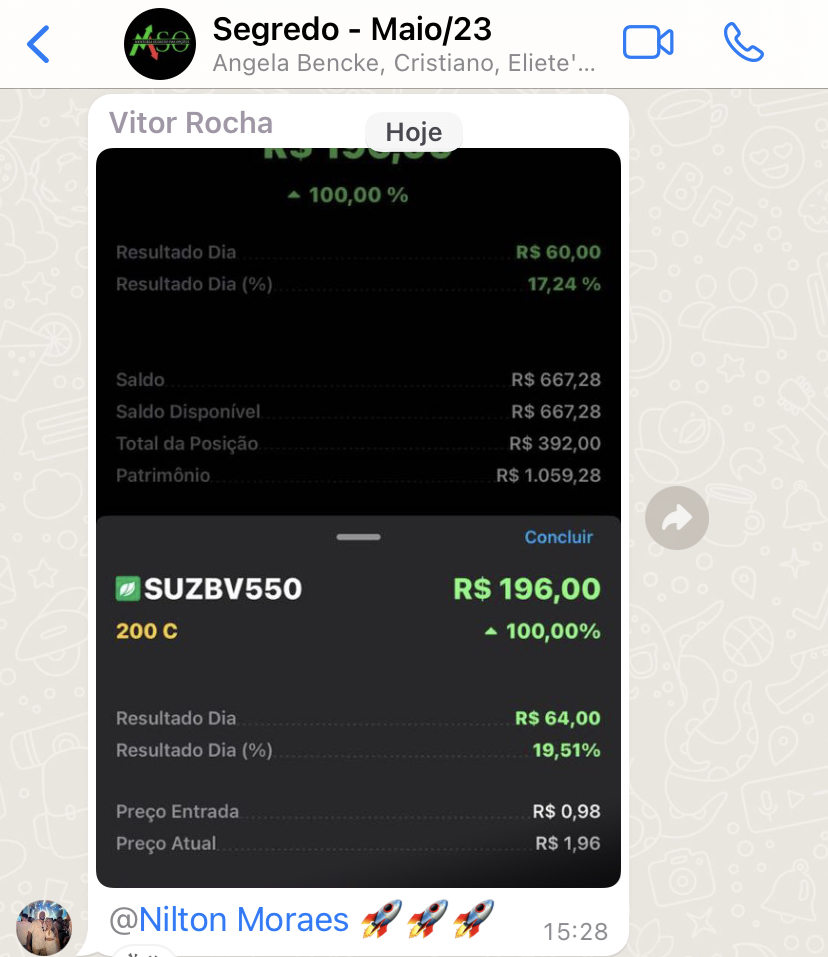Viewport: 828px width, 957px height.
Task: Tap the "Hoje" date pill
Action: coord(413,132)
